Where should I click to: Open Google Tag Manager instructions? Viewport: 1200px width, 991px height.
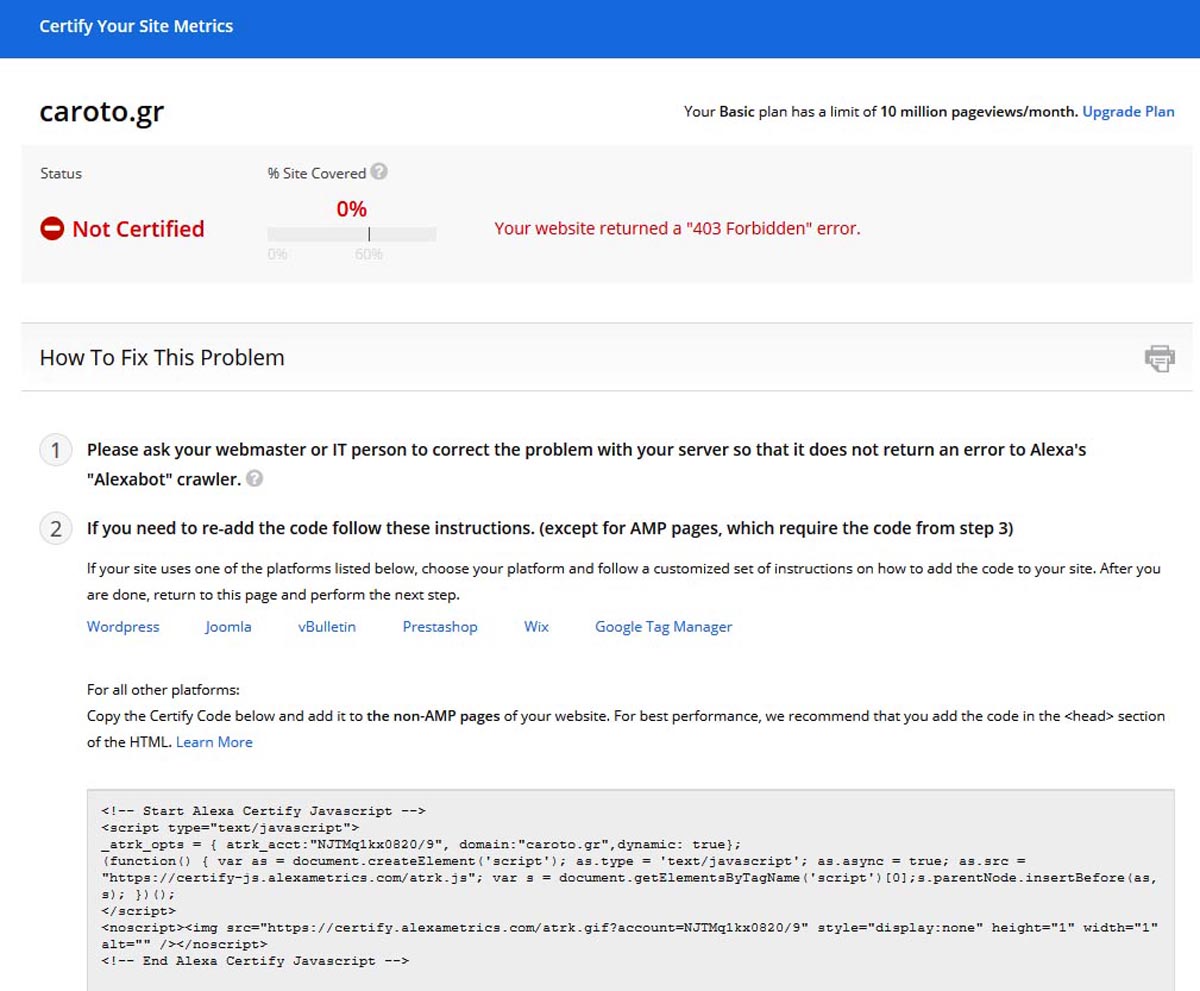pyautogui.click(x=663, y=627)
